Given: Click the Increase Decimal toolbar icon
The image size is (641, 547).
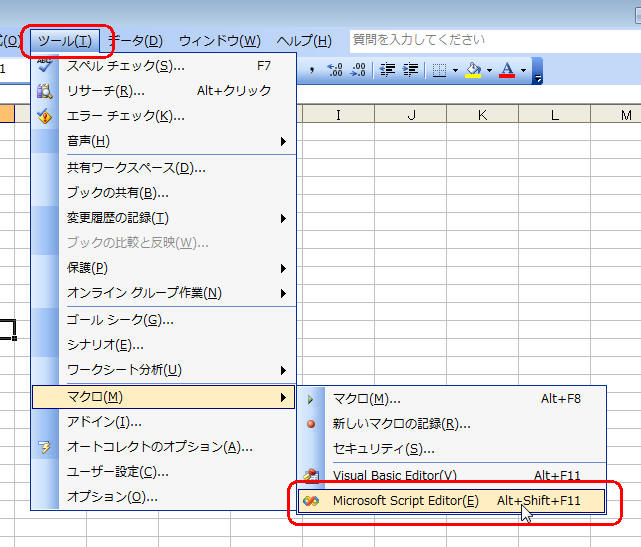Looking at the screenshot, I should coord(335,70).
